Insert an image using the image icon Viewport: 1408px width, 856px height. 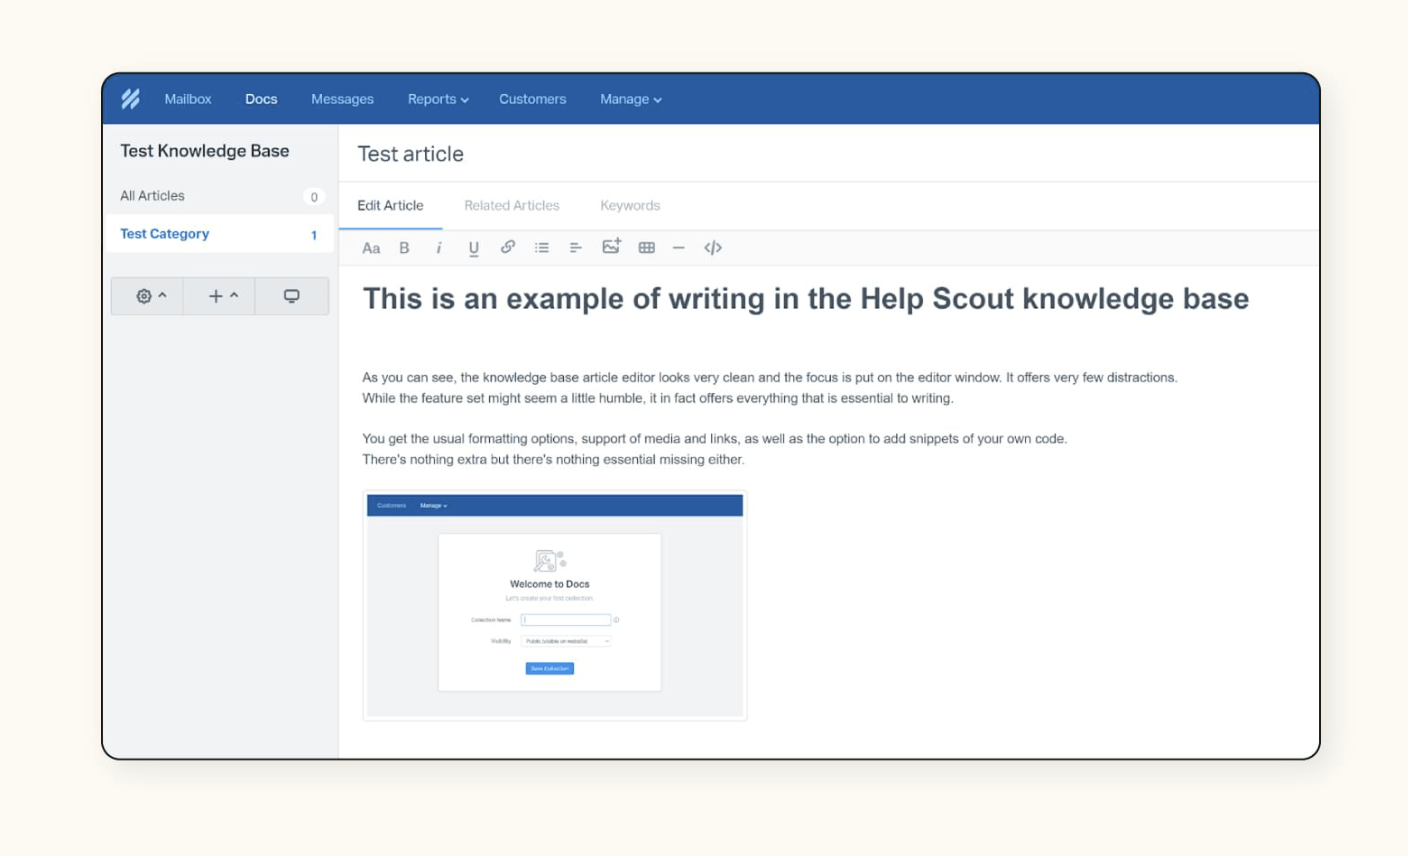(611, 246)
